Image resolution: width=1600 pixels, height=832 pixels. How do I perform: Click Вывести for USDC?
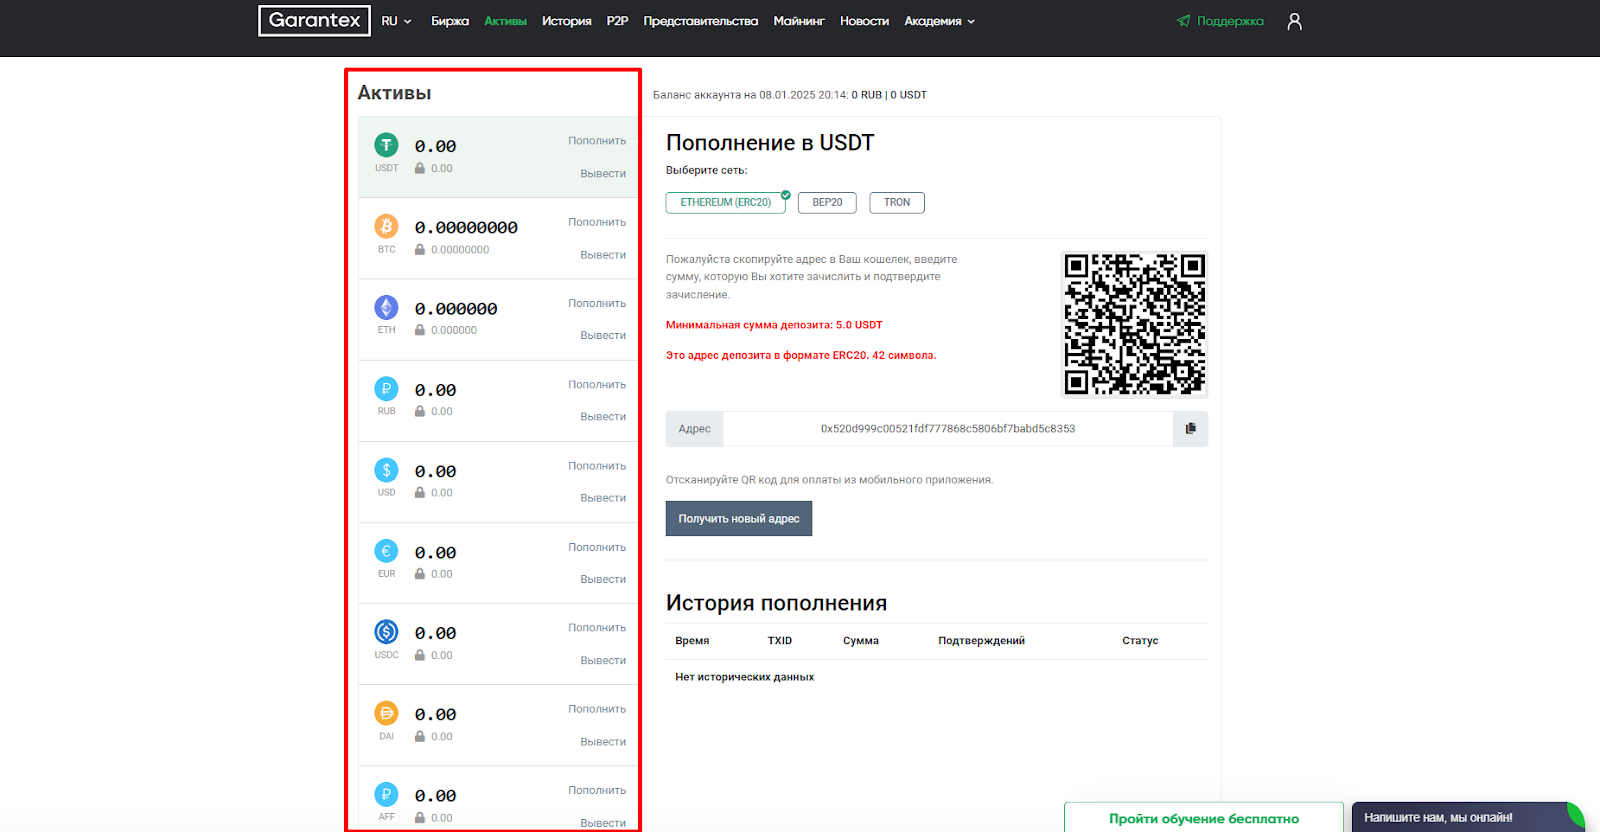click(x=603, y=660)
